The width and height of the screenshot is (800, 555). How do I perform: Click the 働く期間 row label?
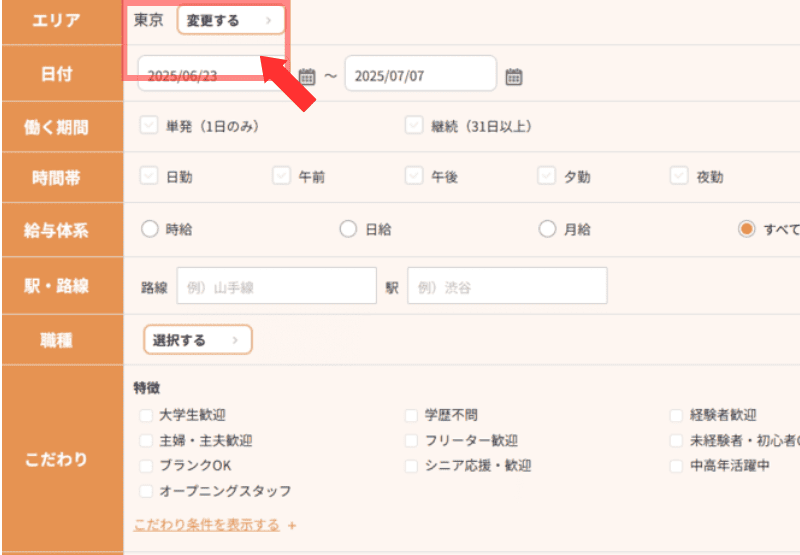(x=57, y=127)
